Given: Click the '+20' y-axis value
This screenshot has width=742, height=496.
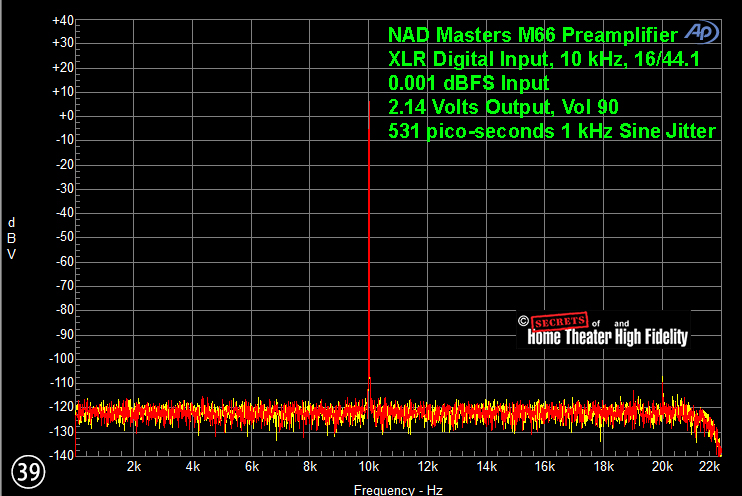Looking at the screenshot, I should pyautogui.click(x=63, y=67).
